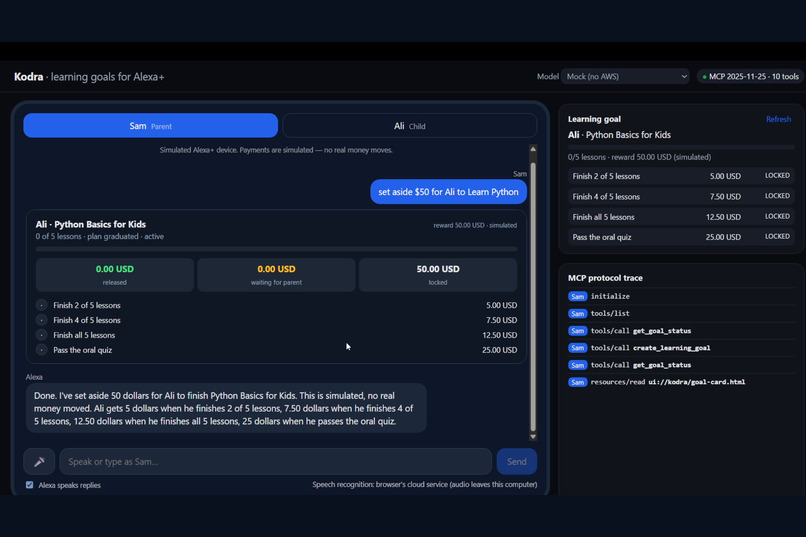Click the 'Ali · Python Basics for Kids' card title
This screenshot has width=806, height=537.
point(90,225)
